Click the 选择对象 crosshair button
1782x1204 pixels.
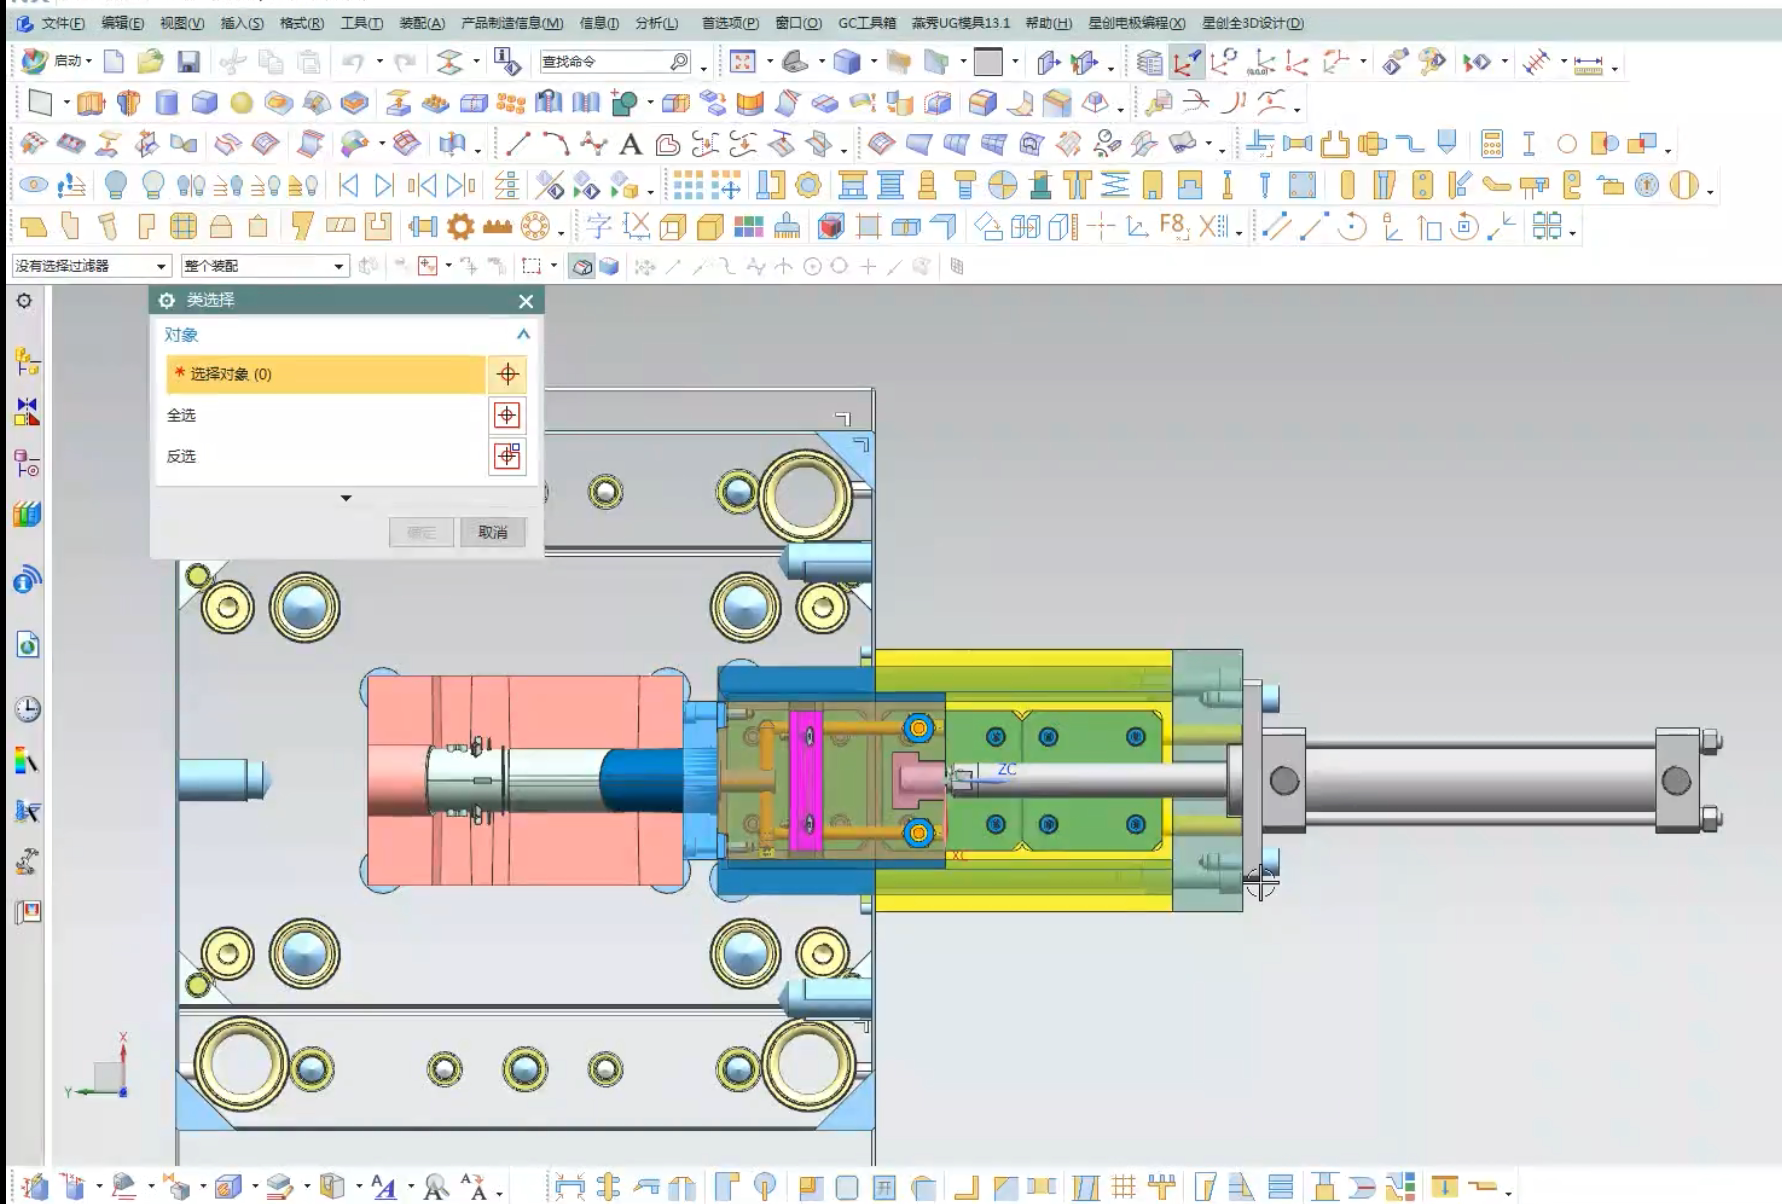507,374
